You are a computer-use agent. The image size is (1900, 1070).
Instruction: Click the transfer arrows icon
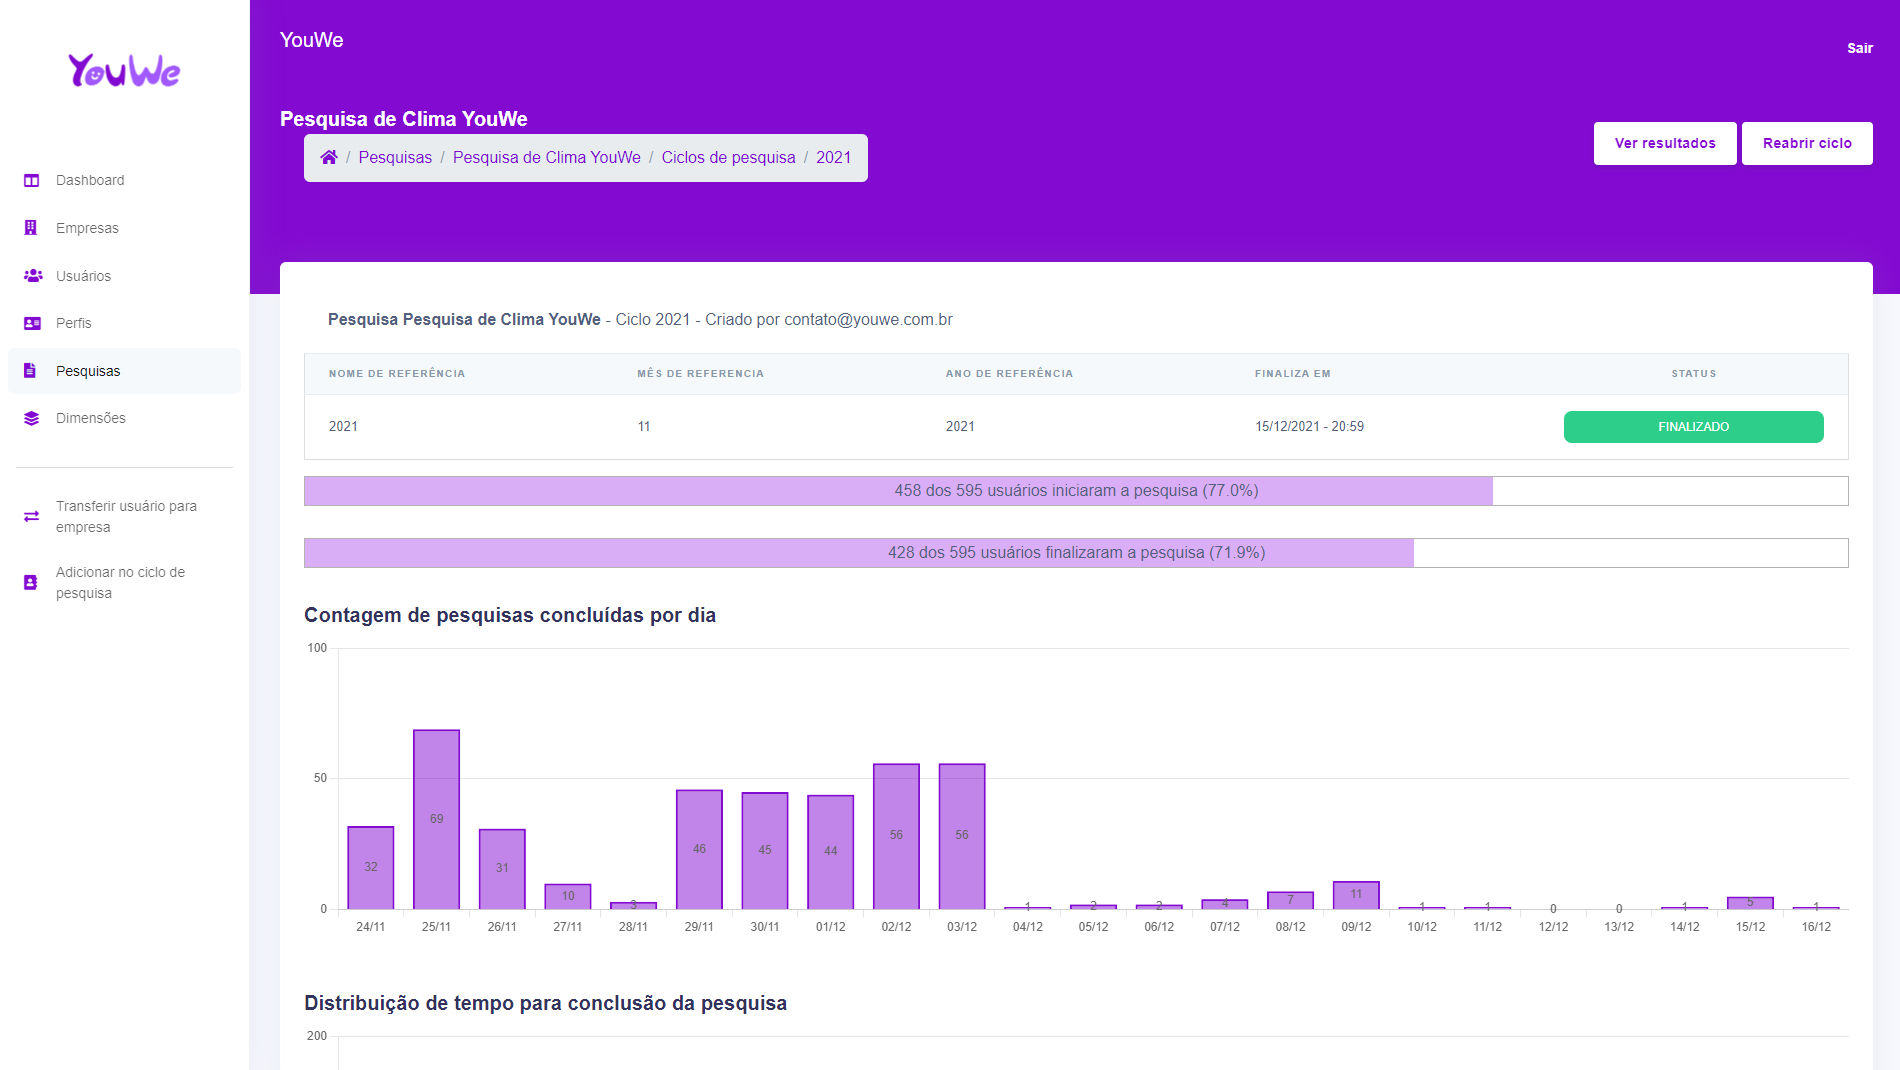(x=32, y=517)
